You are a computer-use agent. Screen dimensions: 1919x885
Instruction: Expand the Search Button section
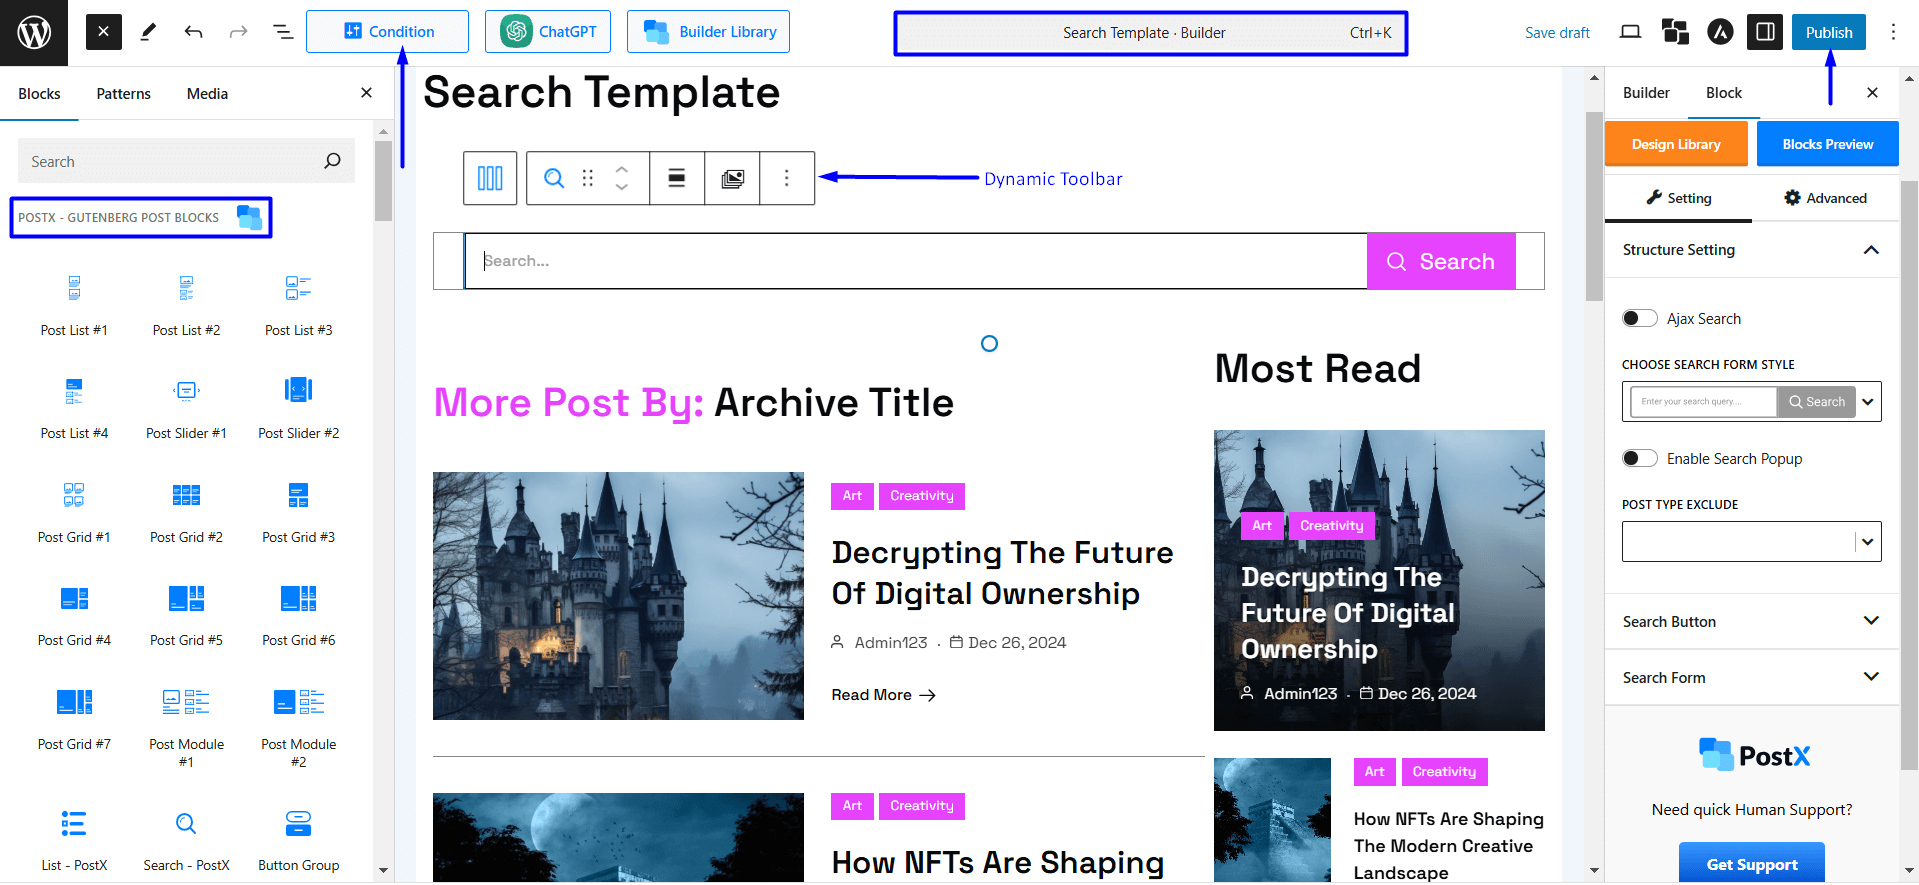tap(1751, 621)
